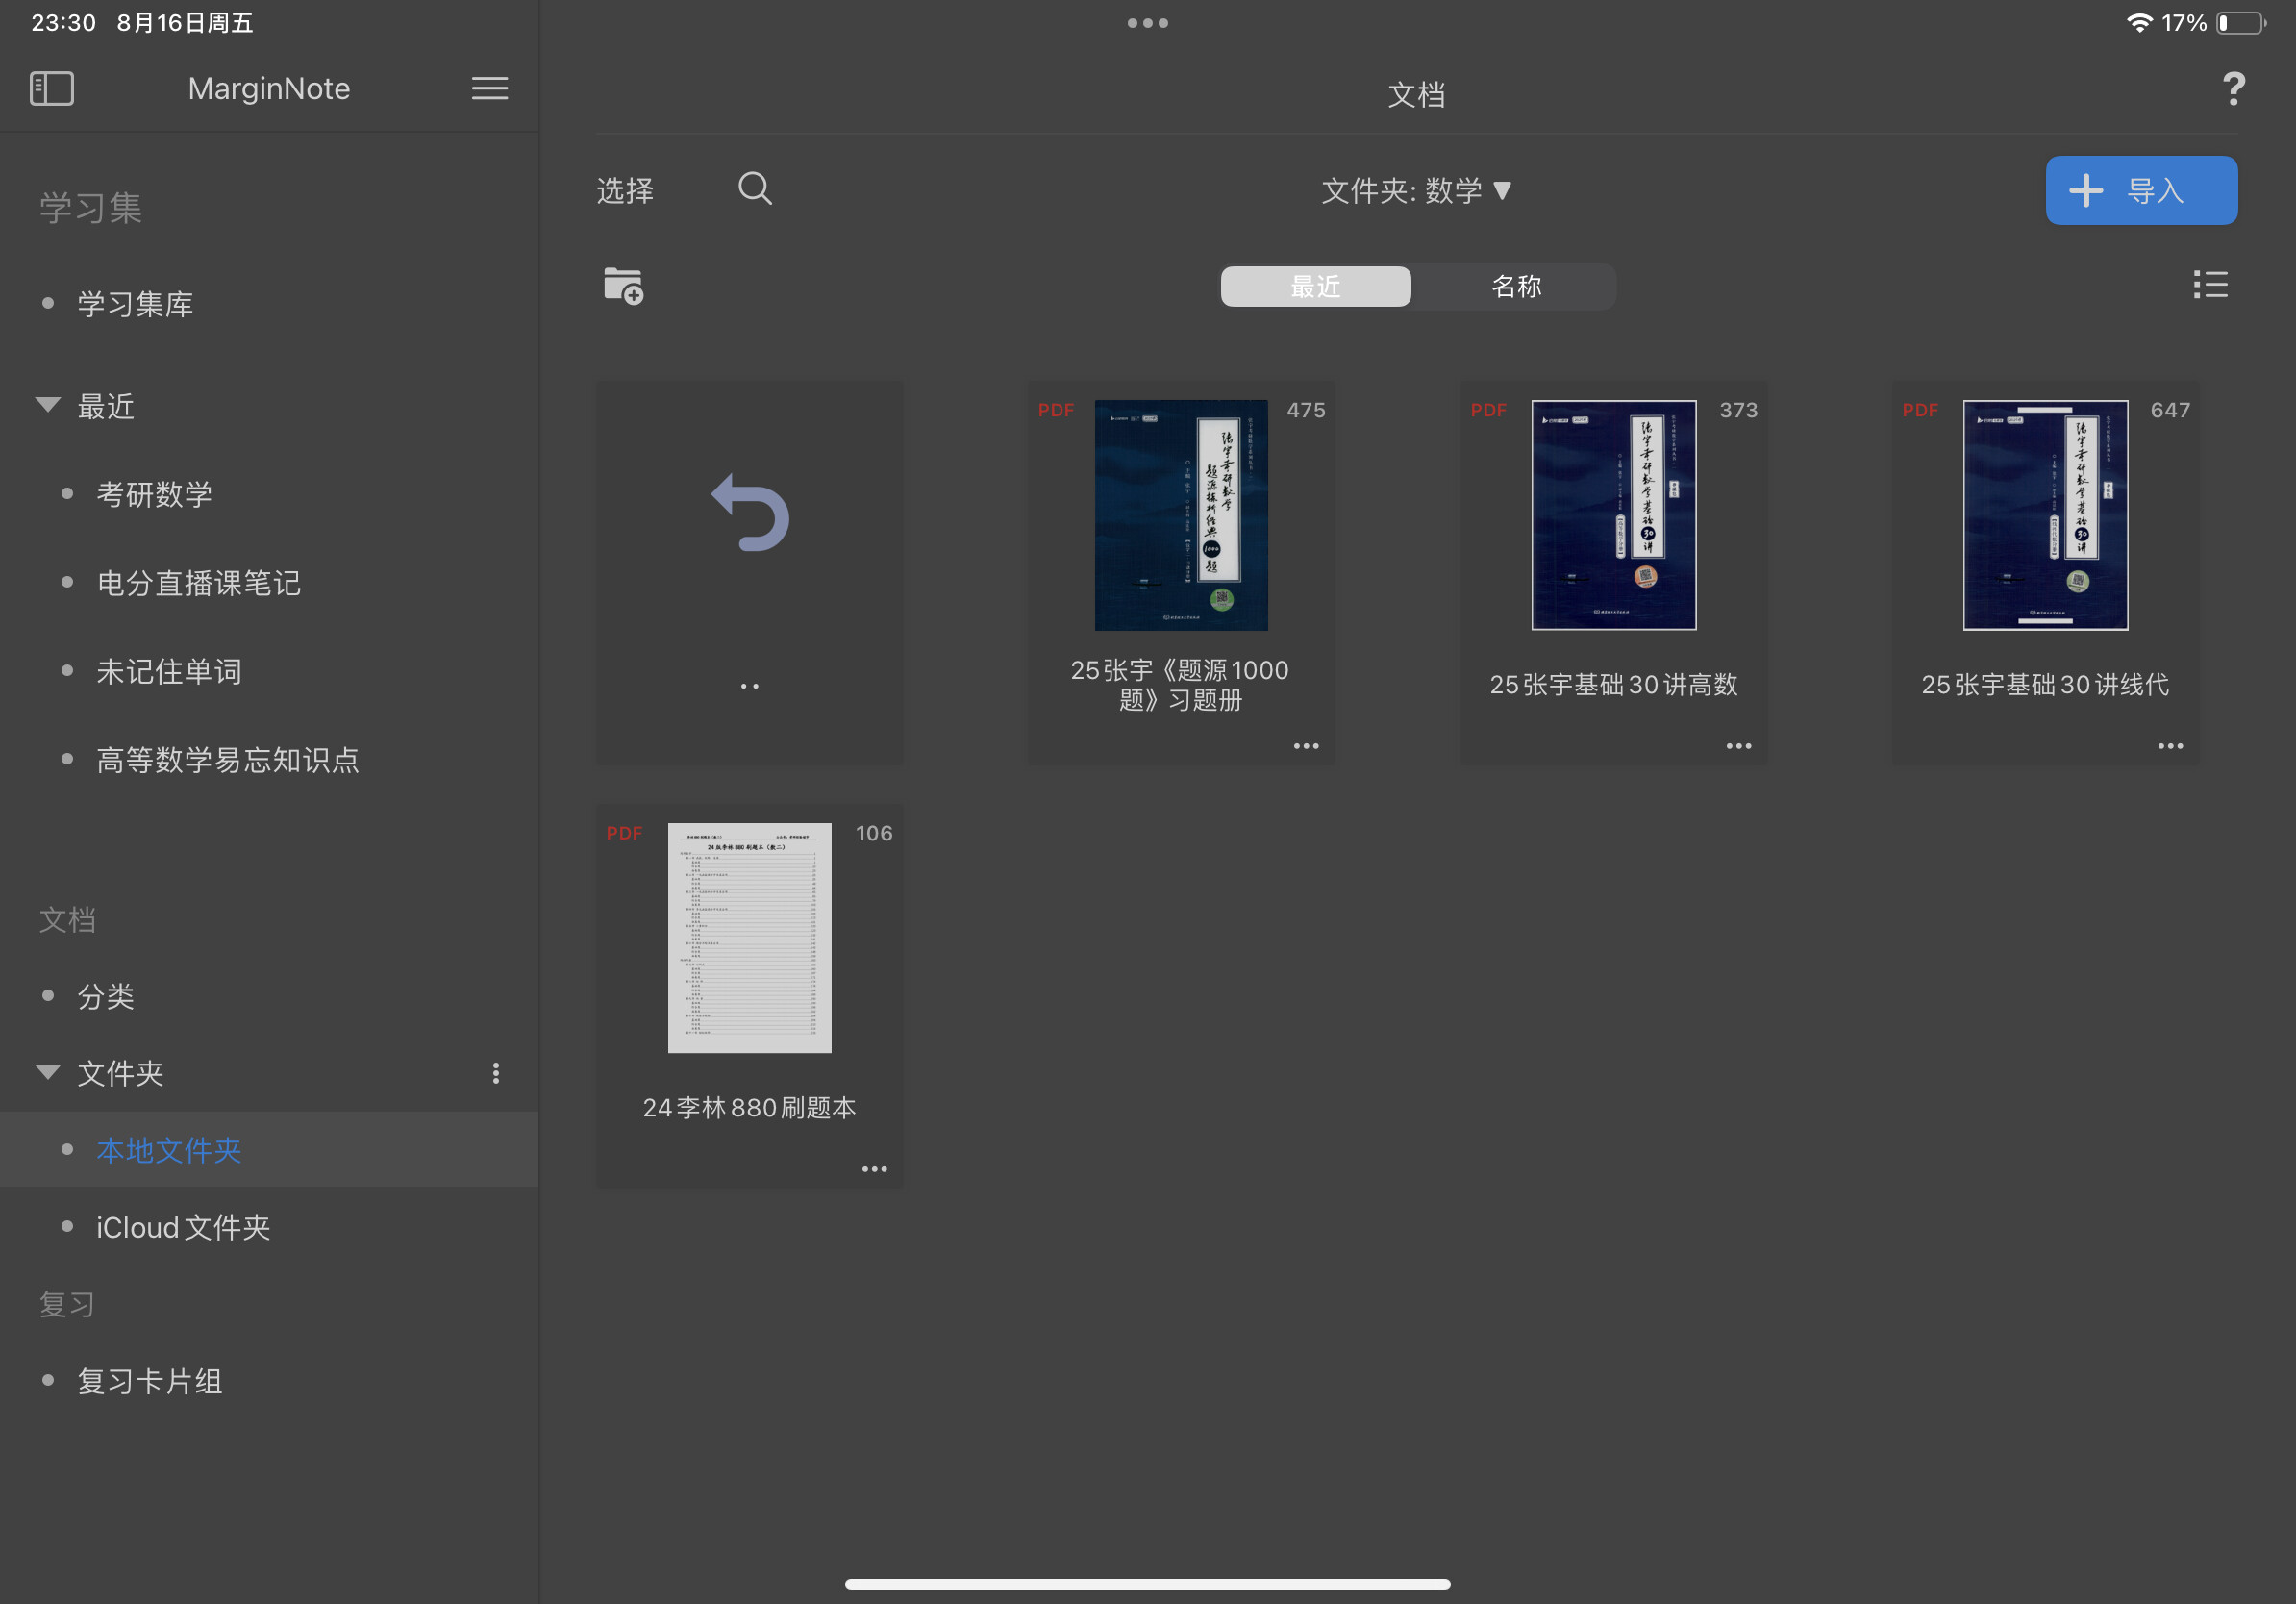Open more options for 25张宇基础30讲高数
This screenshot has height=1604, width=2296.
click(x=1738, y=746)
